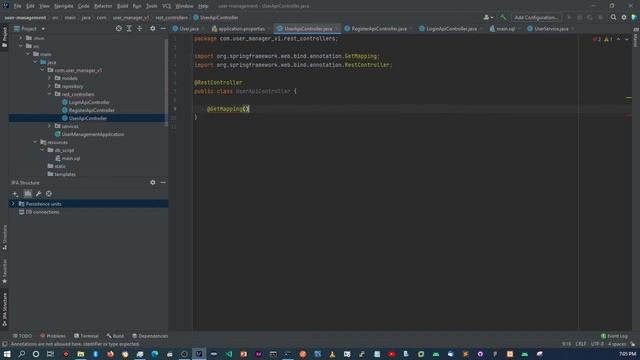
Task: Expand Persistence units node
Action: coord(13,204)
